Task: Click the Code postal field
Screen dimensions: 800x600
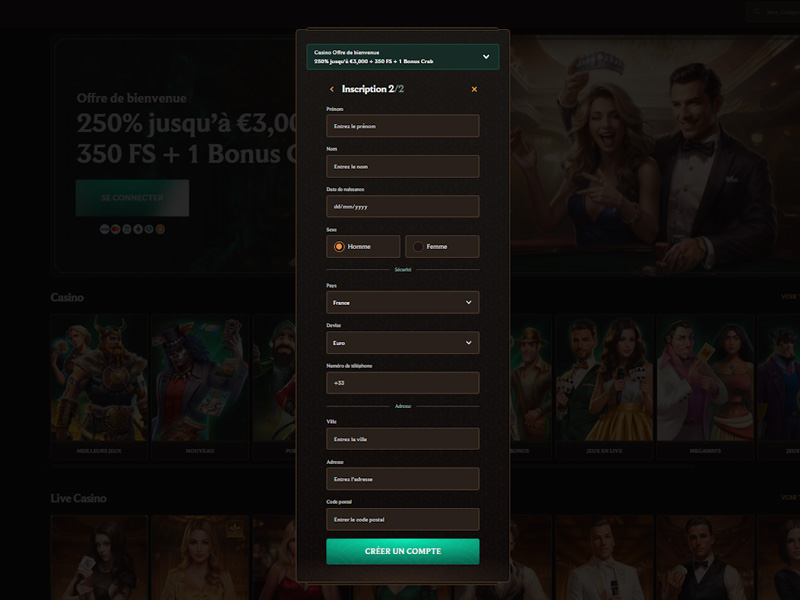Action: click(402, 519)
